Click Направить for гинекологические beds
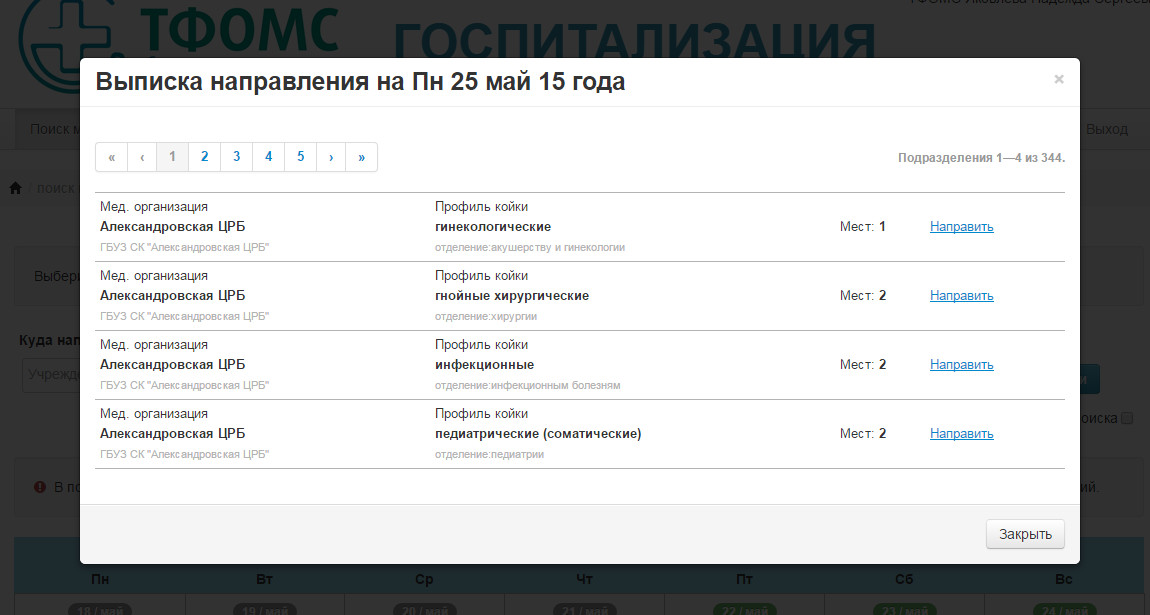Image resolution: width=1150 pixels, height=615 pixels. coord(962,227)
